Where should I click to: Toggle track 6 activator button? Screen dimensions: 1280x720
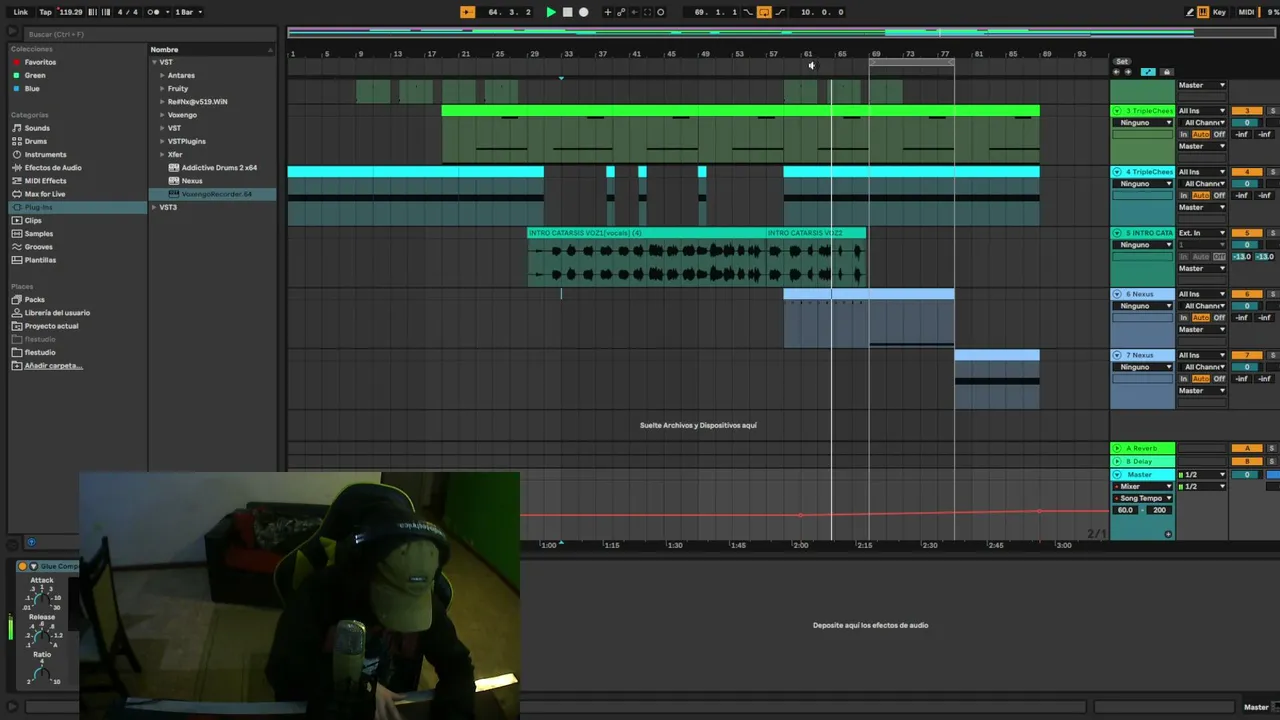(1247, 294)
